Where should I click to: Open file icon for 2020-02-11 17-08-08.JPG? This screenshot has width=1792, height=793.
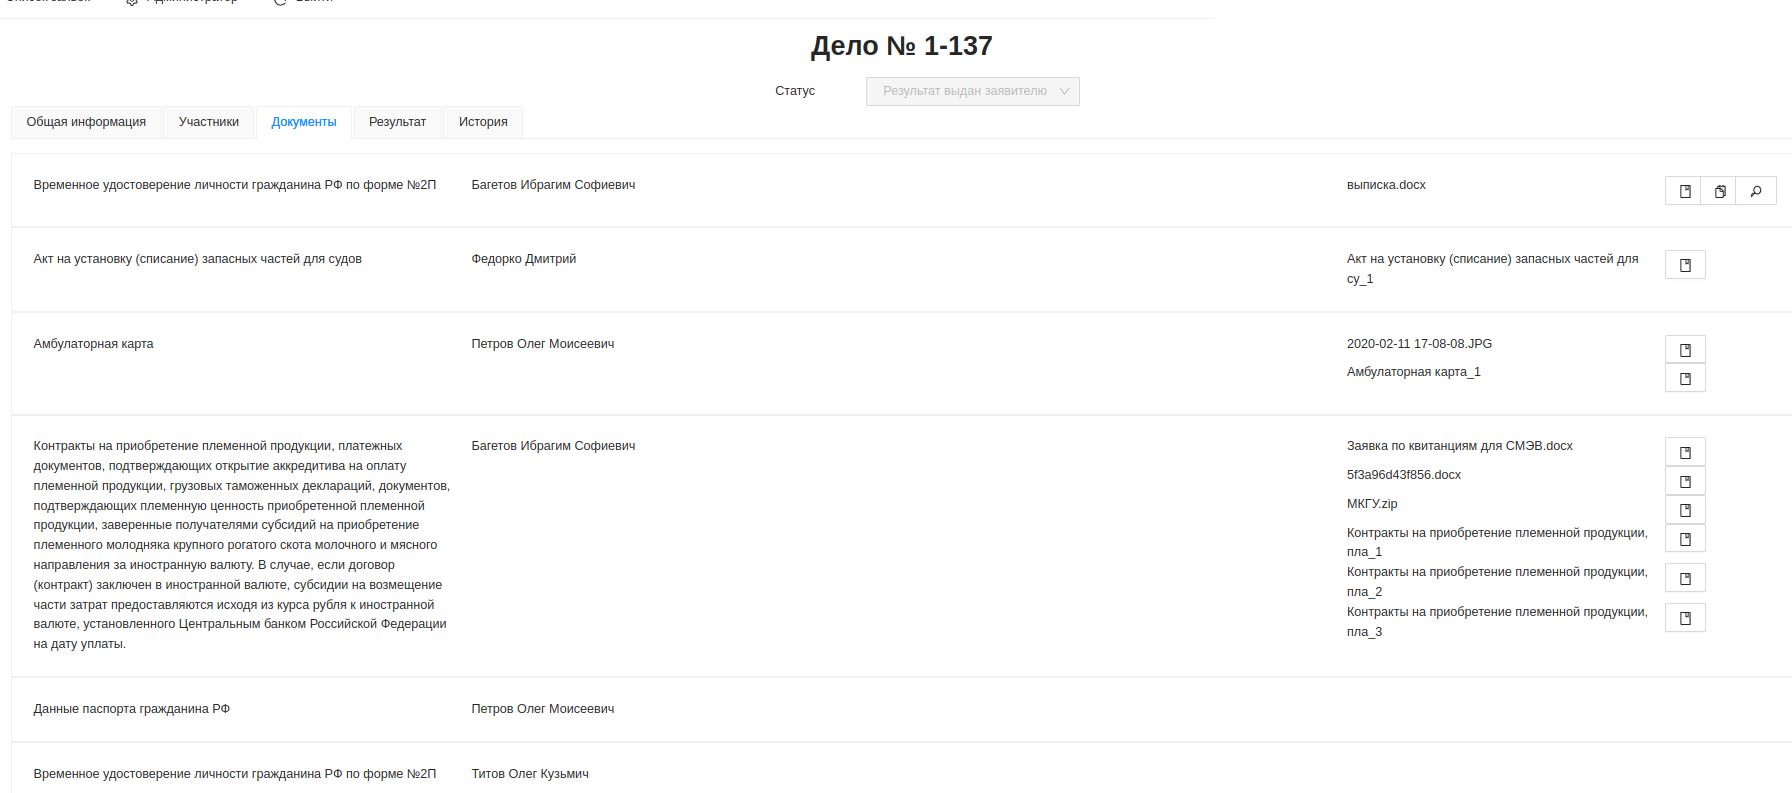[1685, 350]
